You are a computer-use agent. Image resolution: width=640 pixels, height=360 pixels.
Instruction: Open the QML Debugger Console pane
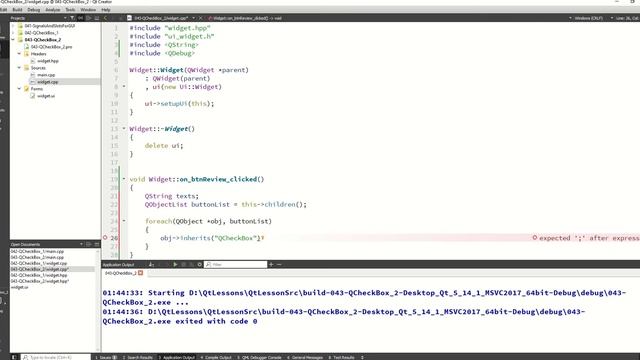click(x=259, y=357)
